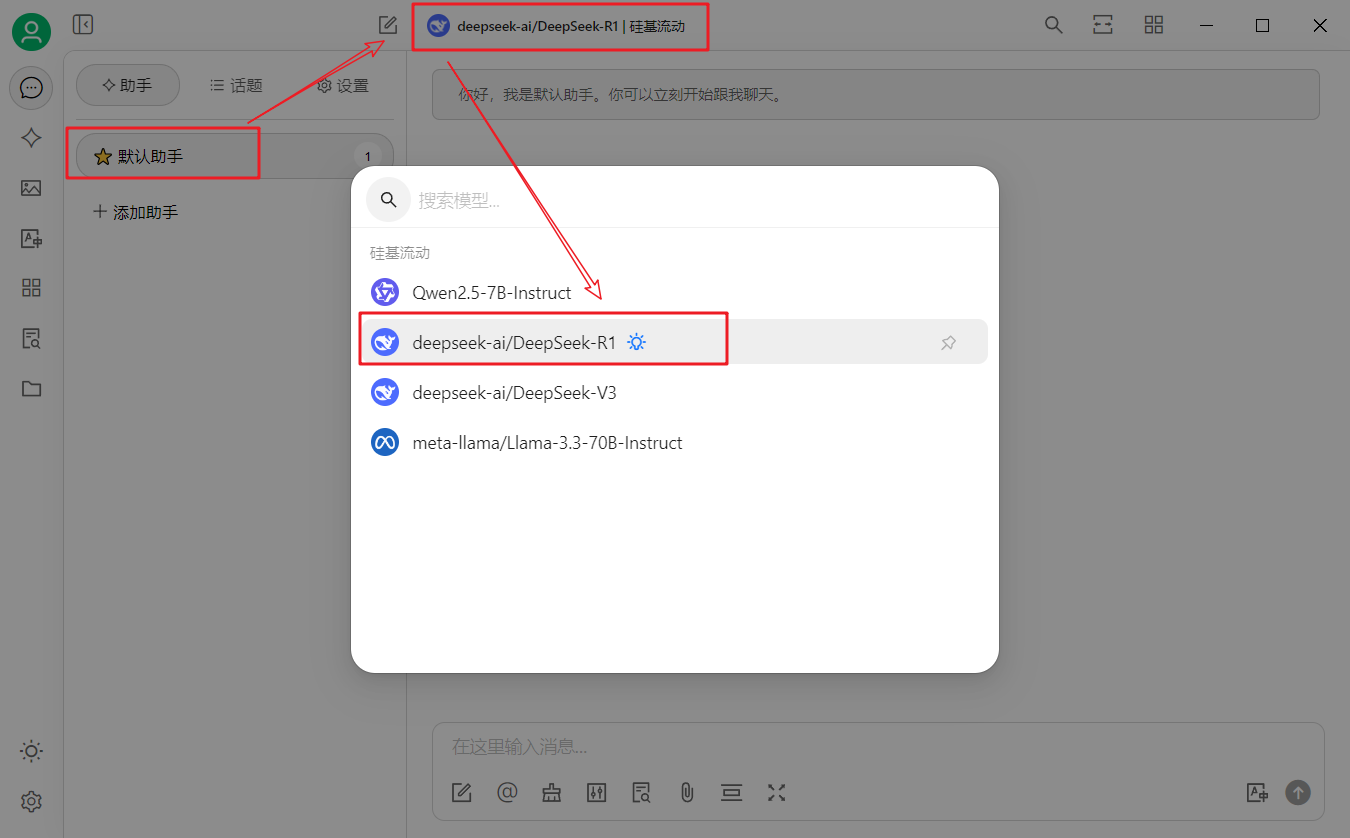Open the agents sparkle icon in sidebar
Viewport: 1350px width, 838px height.
(31, 138)
